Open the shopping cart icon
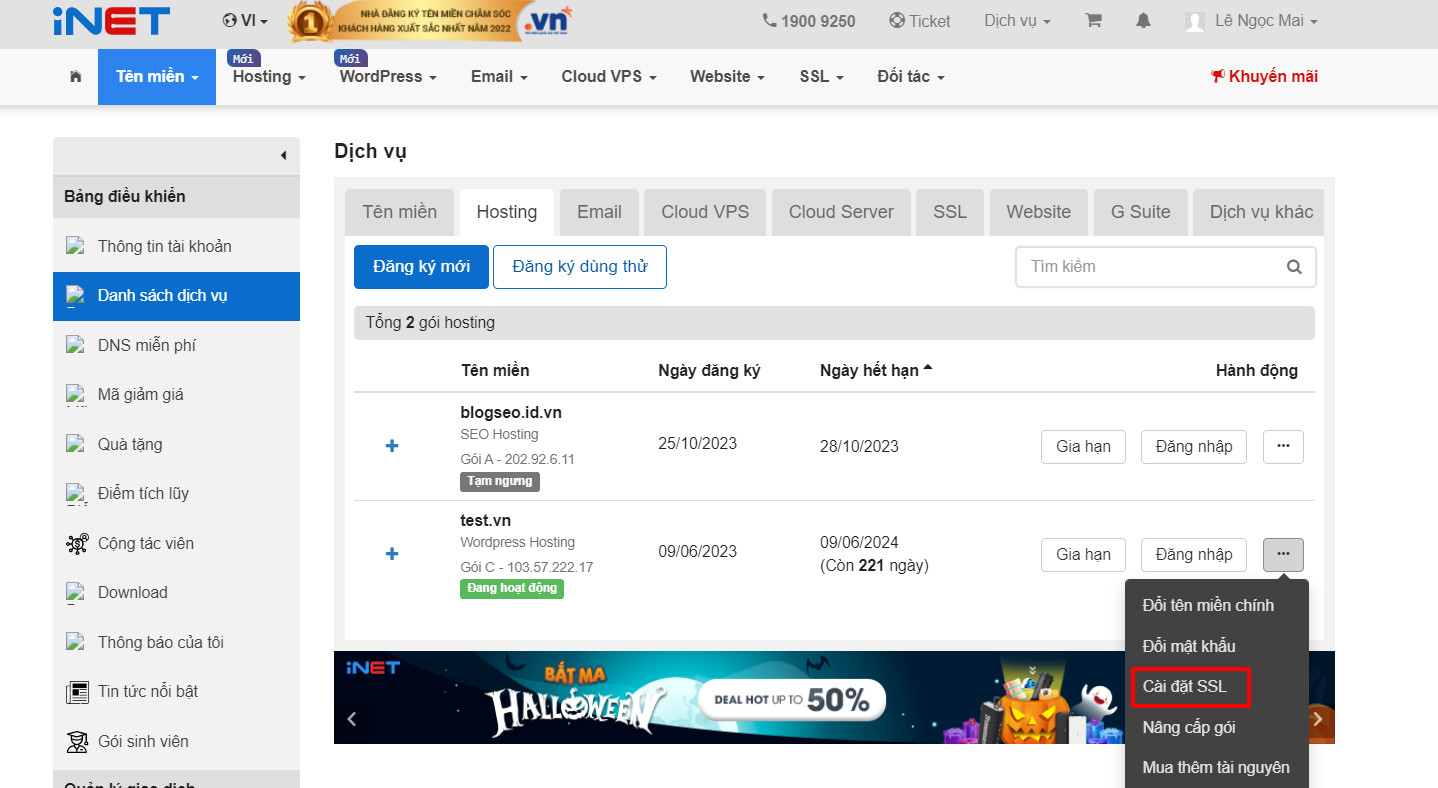 tap(1093, 20)
